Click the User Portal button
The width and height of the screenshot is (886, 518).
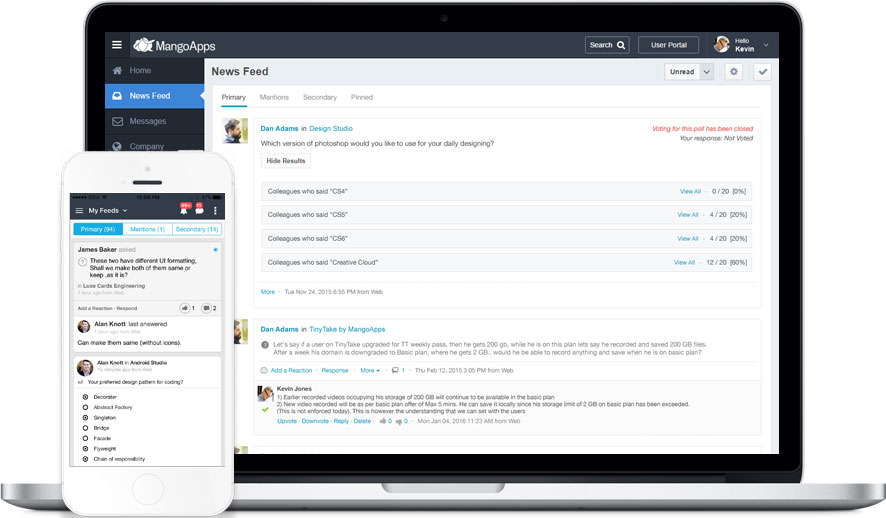coord(668,45)
